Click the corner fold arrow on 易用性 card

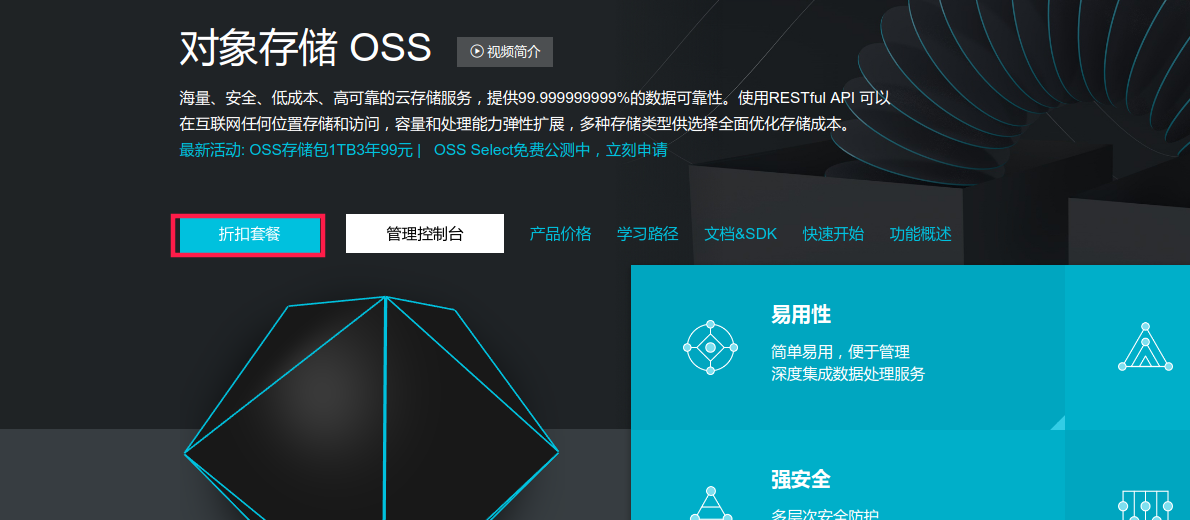[1058, 423]
